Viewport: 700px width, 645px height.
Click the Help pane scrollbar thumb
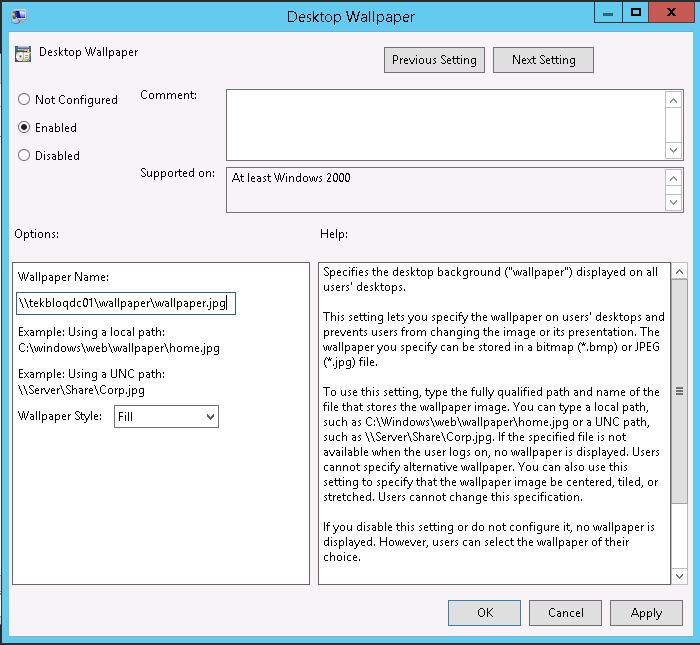point(679,391)
